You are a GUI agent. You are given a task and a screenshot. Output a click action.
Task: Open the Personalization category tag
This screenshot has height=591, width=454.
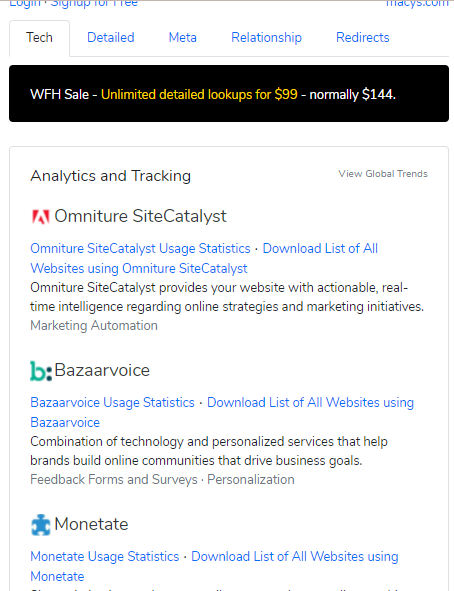point(251,479)
